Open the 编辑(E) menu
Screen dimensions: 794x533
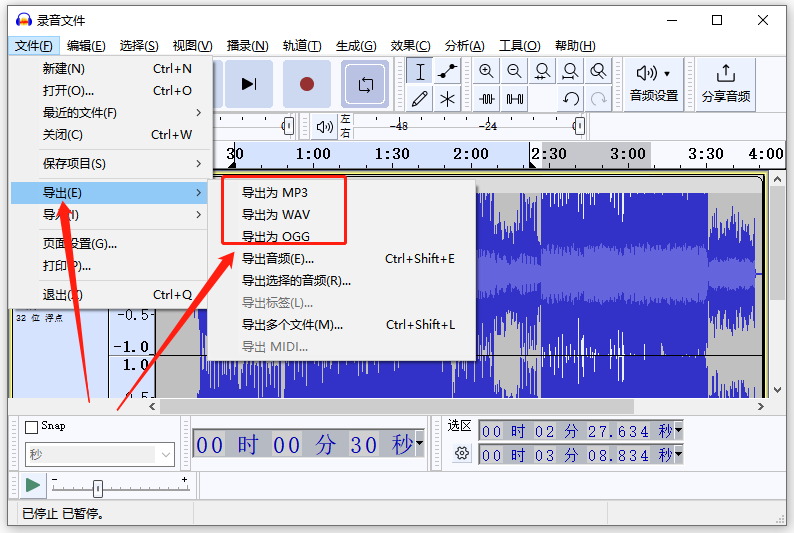tap(86, 46)
